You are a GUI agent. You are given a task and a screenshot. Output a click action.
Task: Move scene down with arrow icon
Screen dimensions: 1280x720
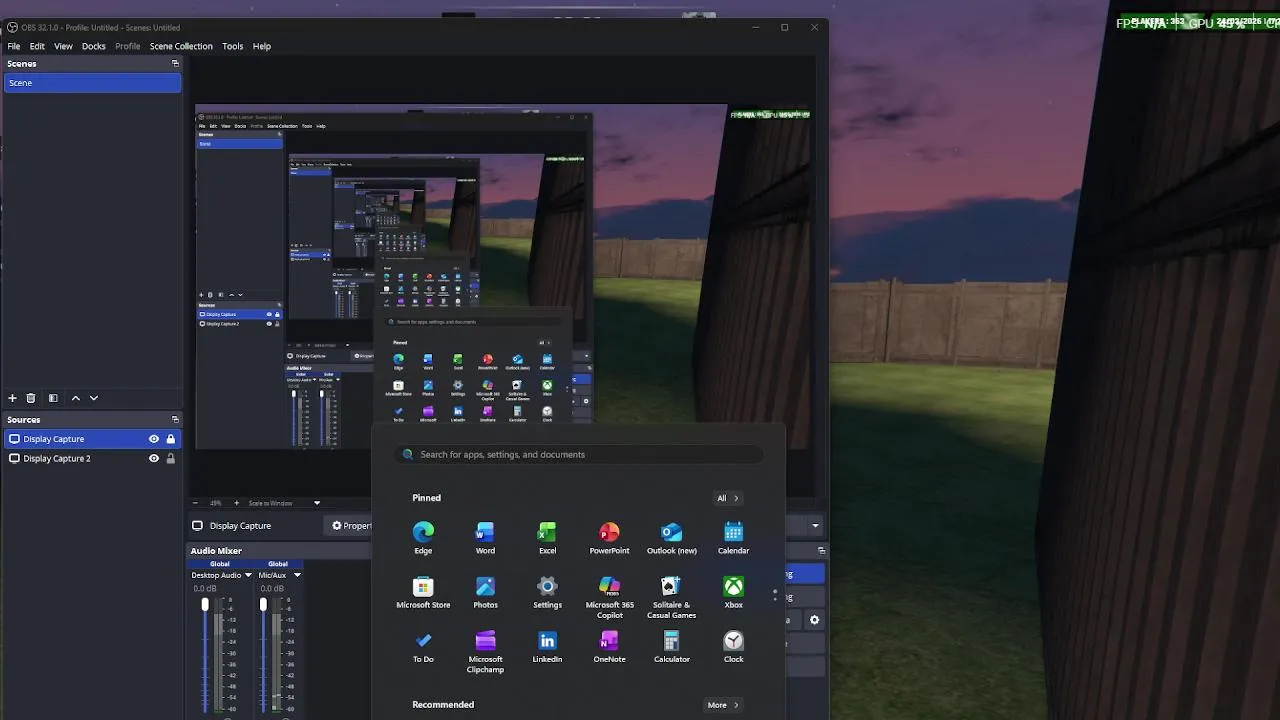[94, 398]
